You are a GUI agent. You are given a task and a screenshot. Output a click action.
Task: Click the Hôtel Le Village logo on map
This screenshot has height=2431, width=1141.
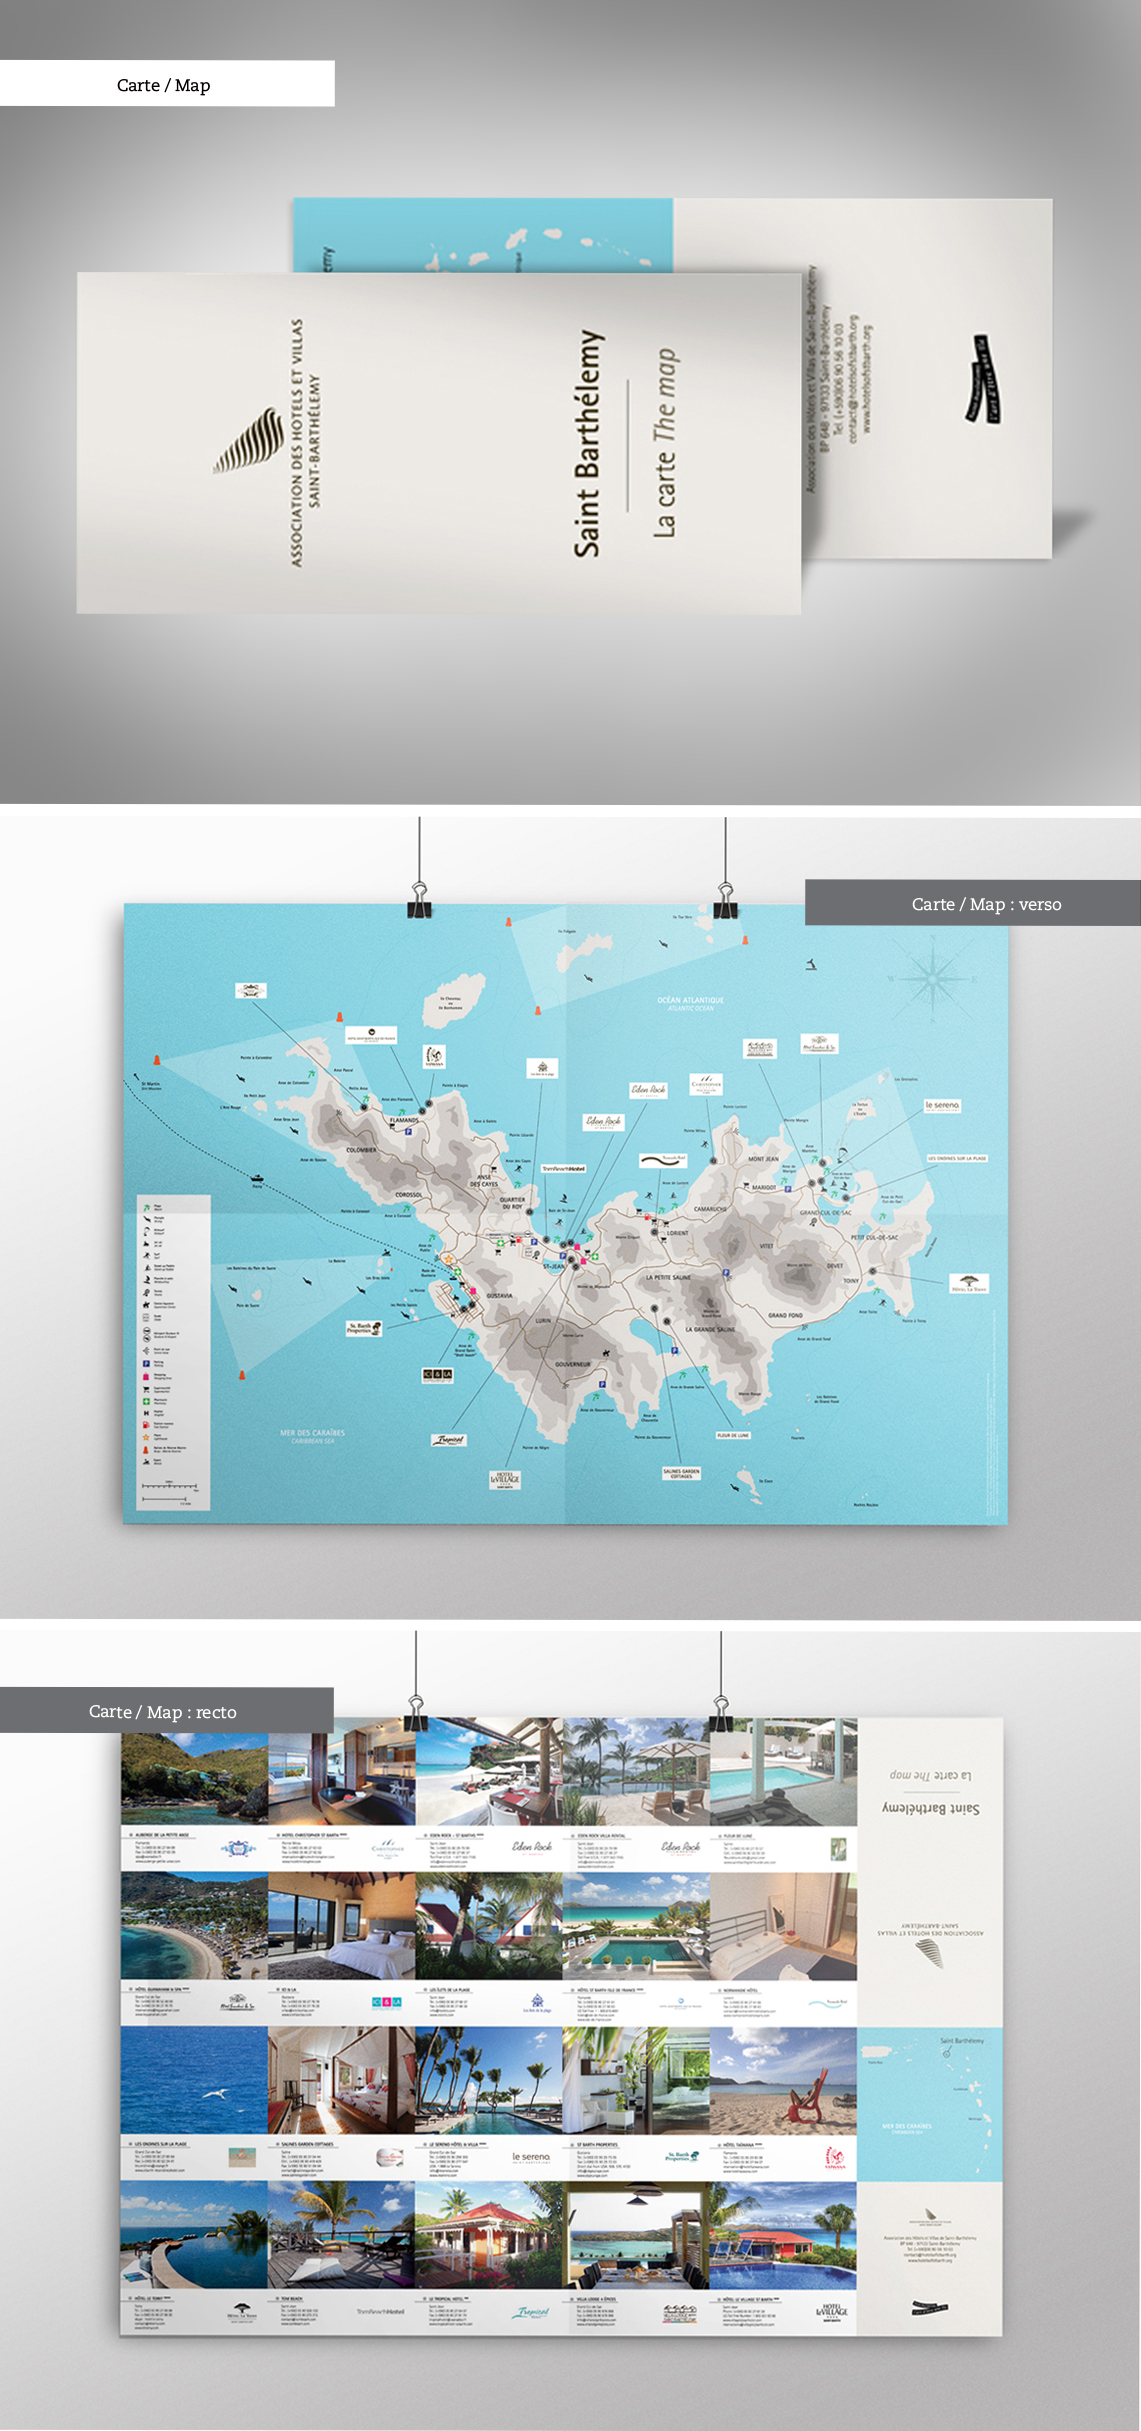tap(505, 1480)
